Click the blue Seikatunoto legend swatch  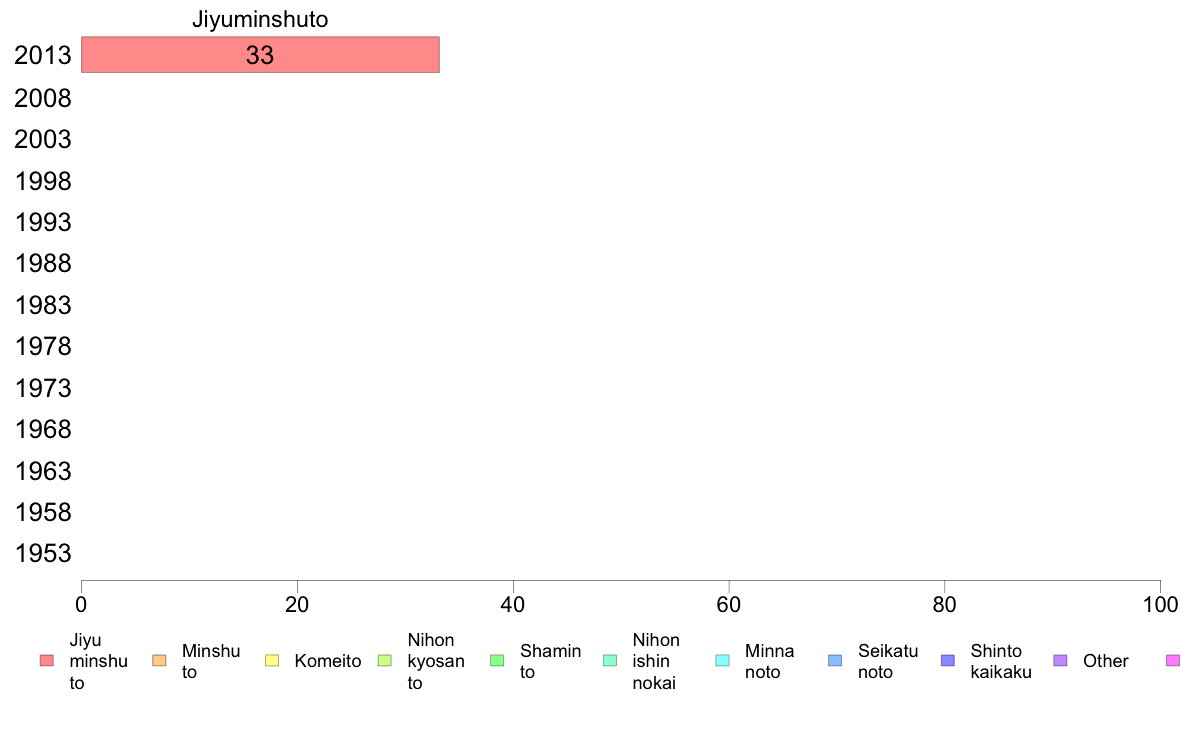835,660
